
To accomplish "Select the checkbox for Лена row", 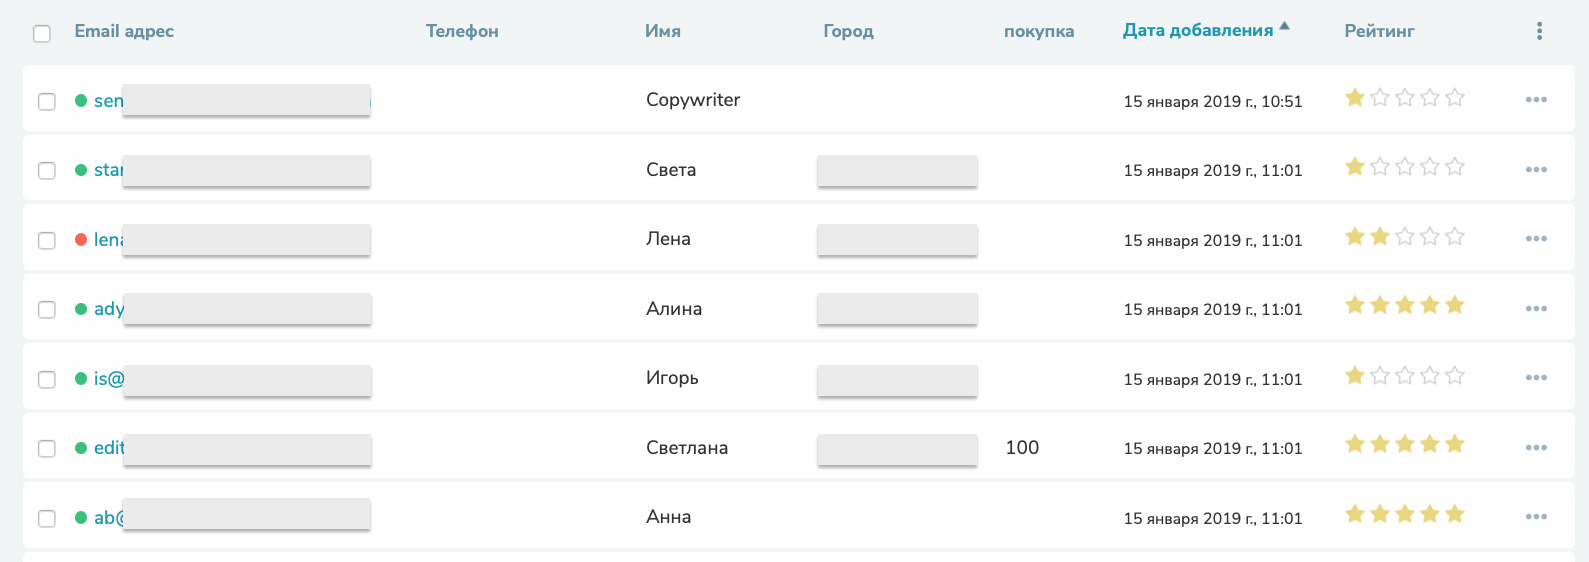I will (47, 240).
